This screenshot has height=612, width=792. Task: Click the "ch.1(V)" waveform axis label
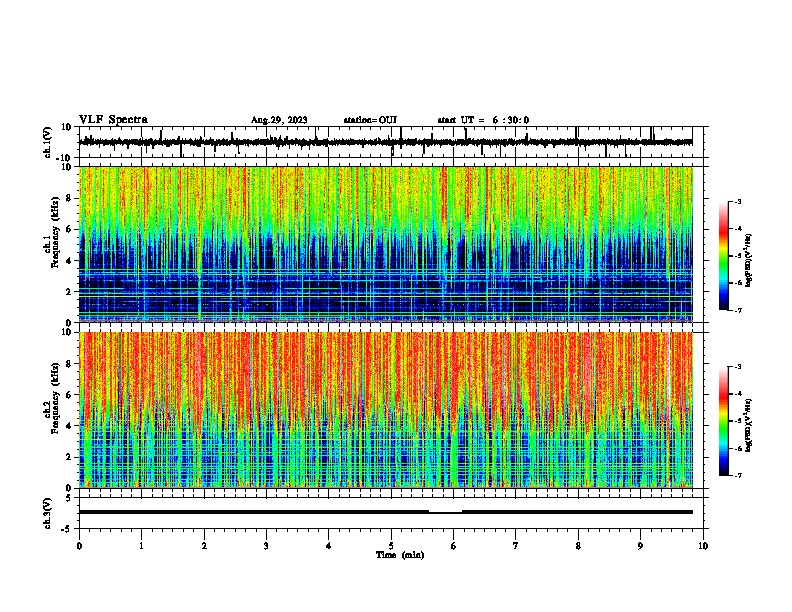pos(48,142)
